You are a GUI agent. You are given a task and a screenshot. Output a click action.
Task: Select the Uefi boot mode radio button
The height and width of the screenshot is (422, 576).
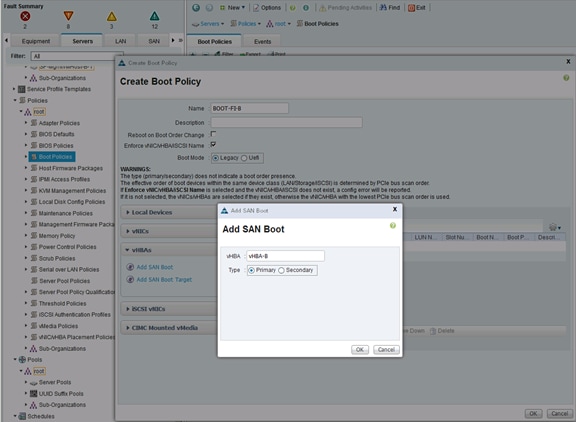[x=244, y=158]
